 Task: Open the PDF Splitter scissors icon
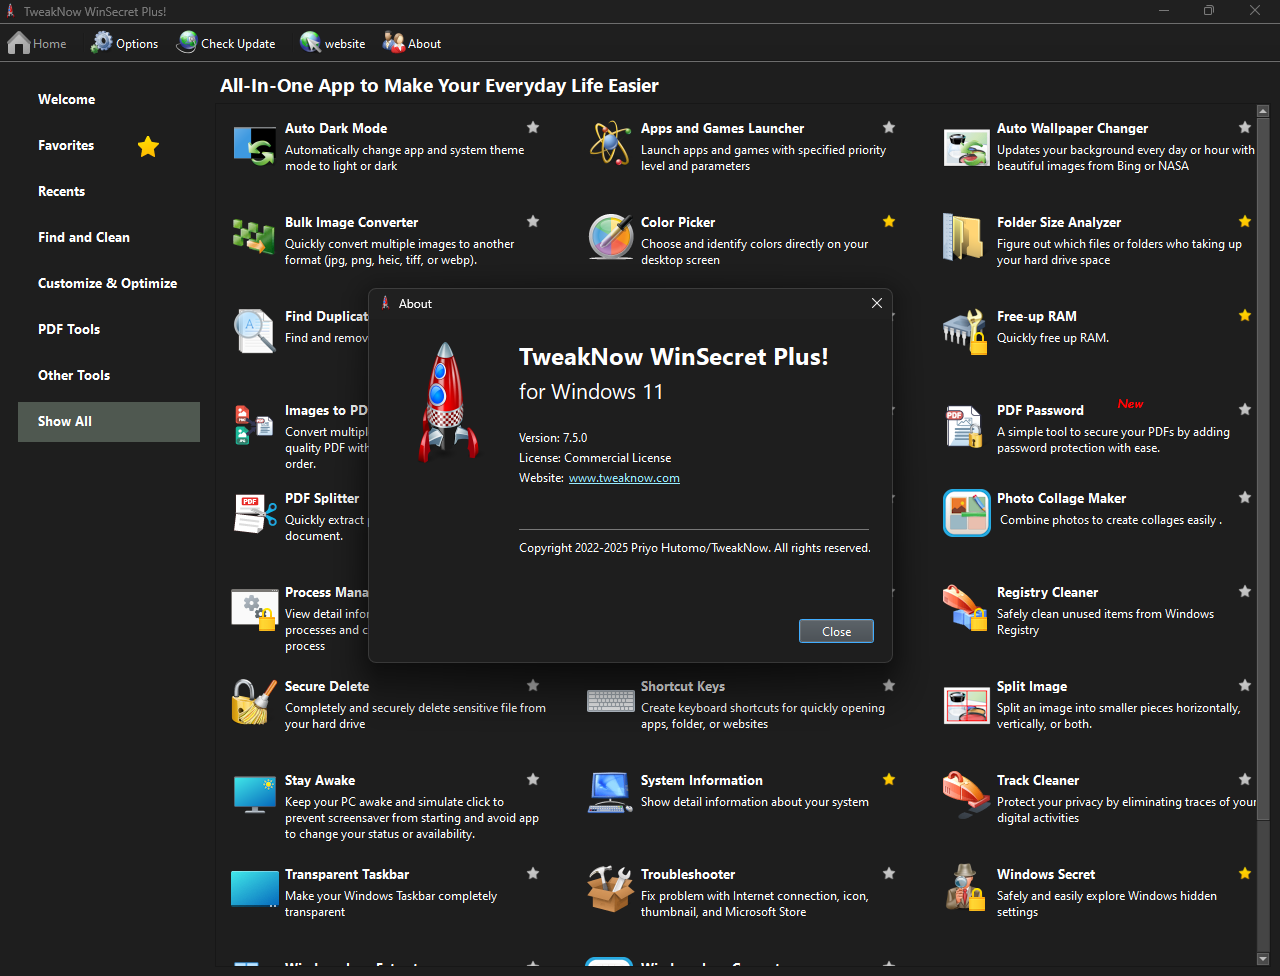(x=255, y=513)
